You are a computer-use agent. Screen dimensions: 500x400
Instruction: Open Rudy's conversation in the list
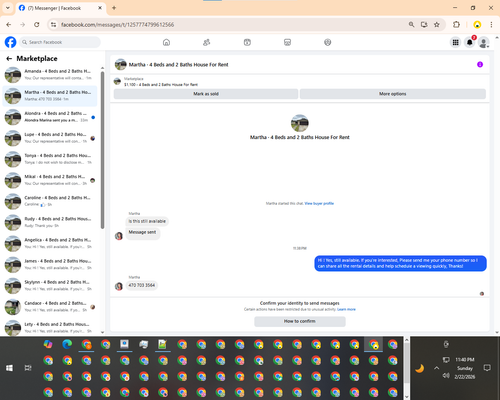pyautogui.click(x=50, y=222)
